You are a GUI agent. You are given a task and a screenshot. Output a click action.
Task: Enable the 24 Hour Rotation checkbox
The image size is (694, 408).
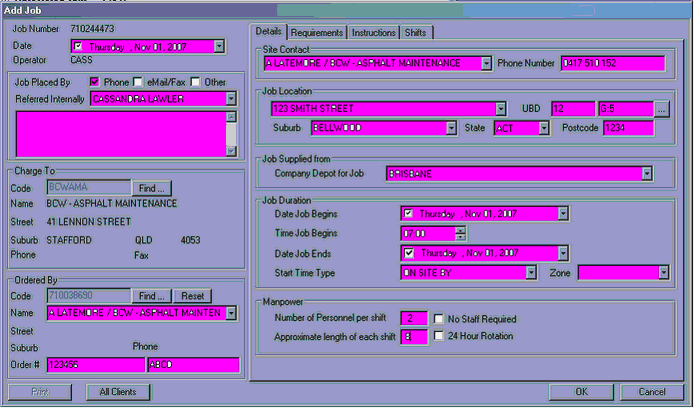439,336
